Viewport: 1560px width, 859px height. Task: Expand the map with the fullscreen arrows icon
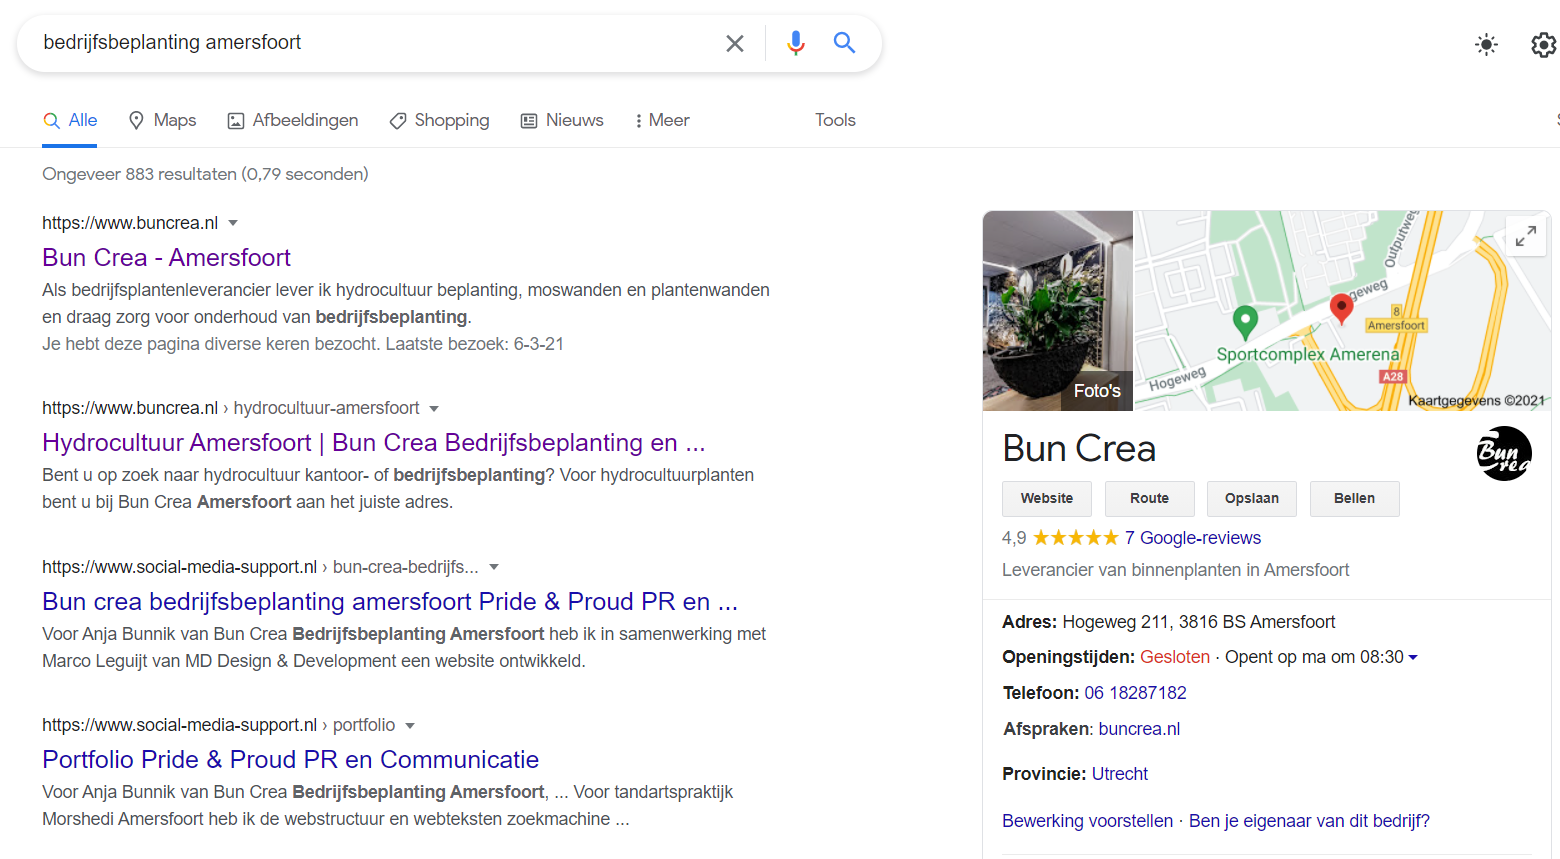point(1526,236)
